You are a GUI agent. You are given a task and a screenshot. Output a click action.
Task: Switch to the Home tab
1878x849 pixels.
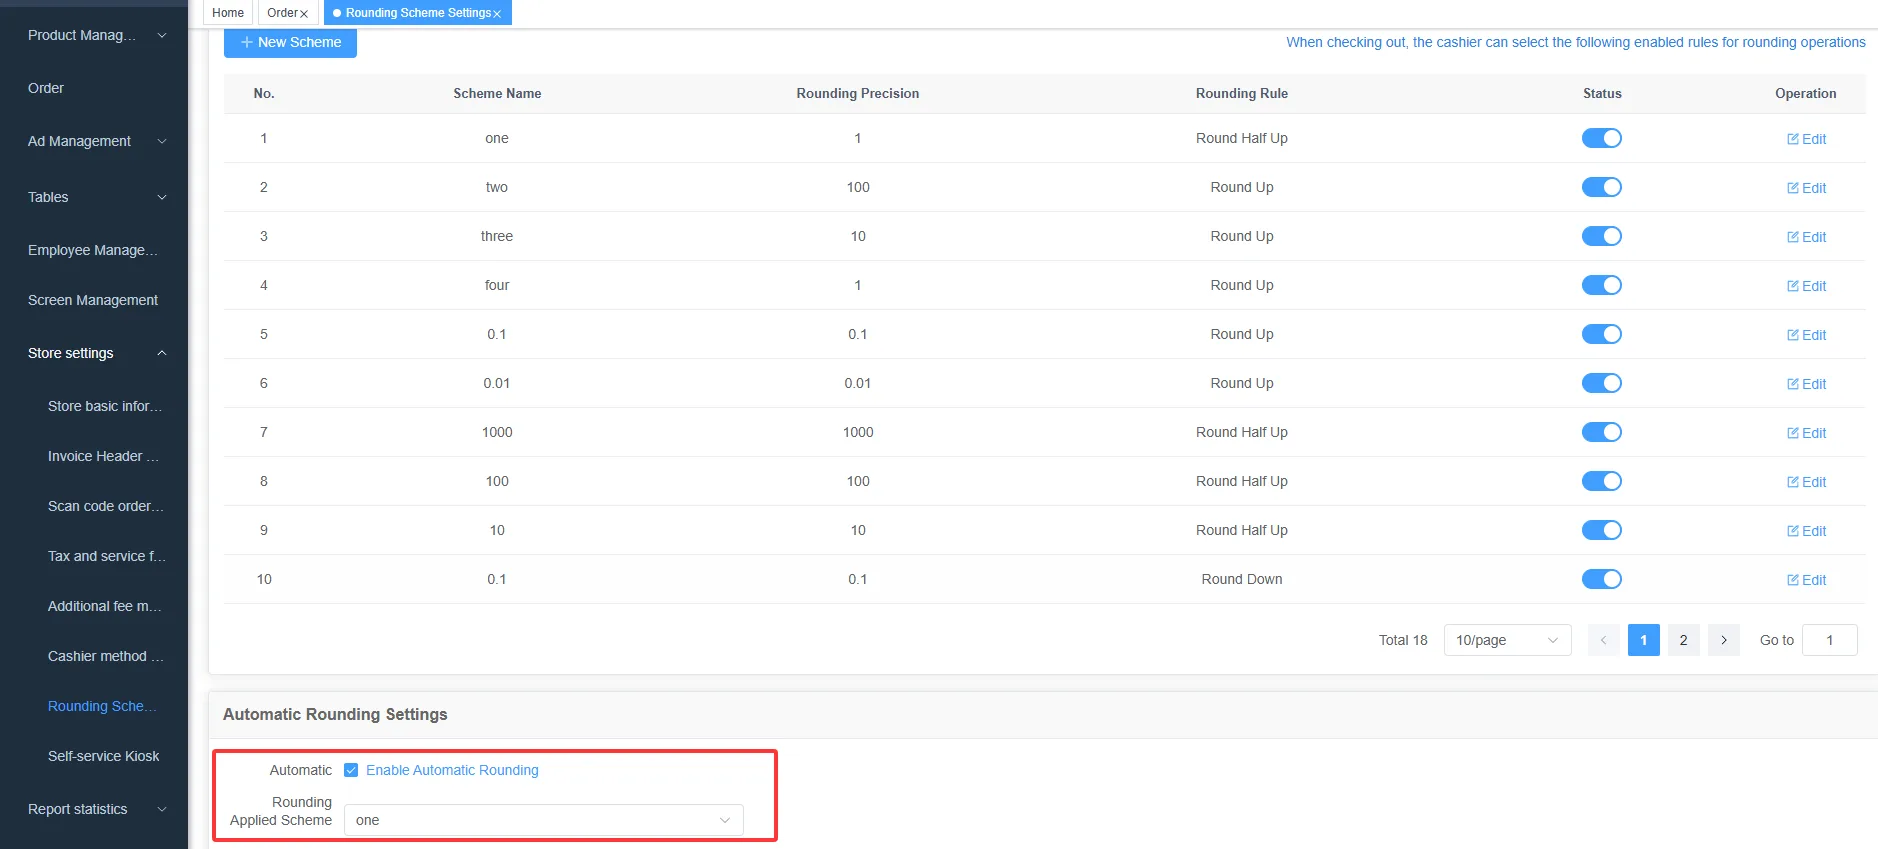[x=228, y=13]
